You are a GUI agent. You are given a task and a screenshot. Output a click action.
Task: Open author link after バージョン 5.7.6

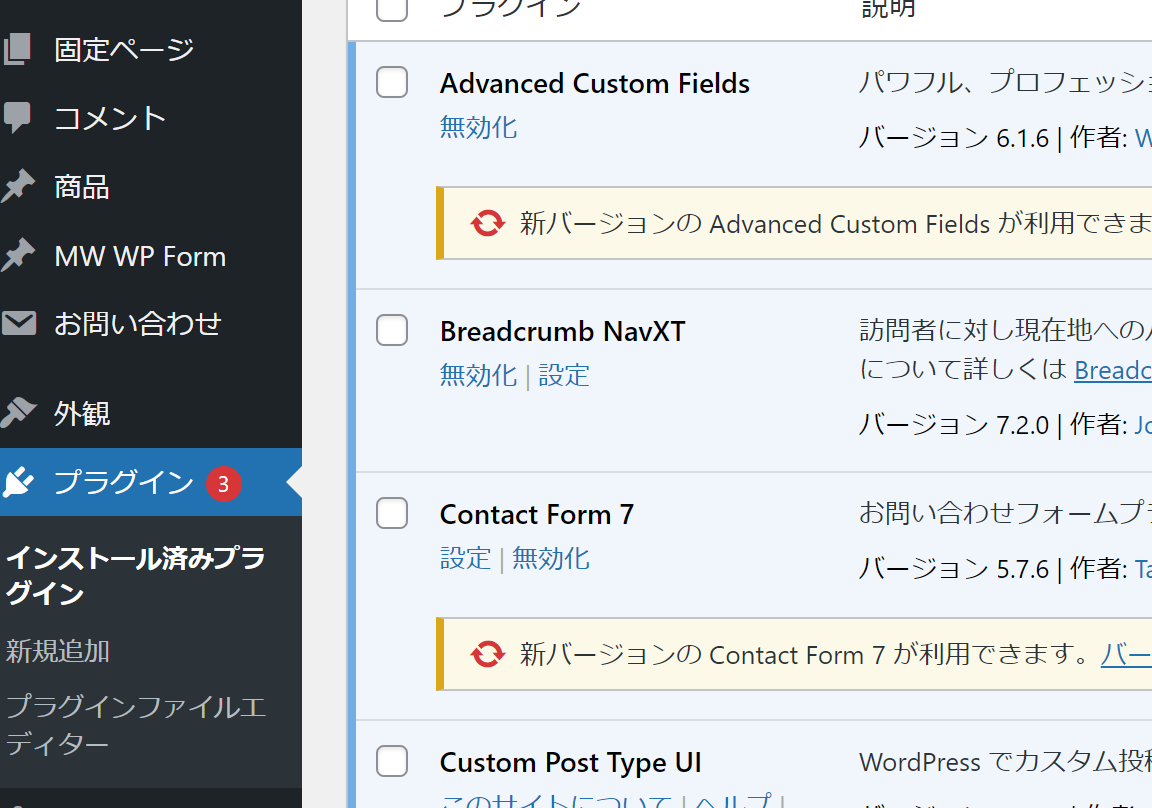(1143, 569)
